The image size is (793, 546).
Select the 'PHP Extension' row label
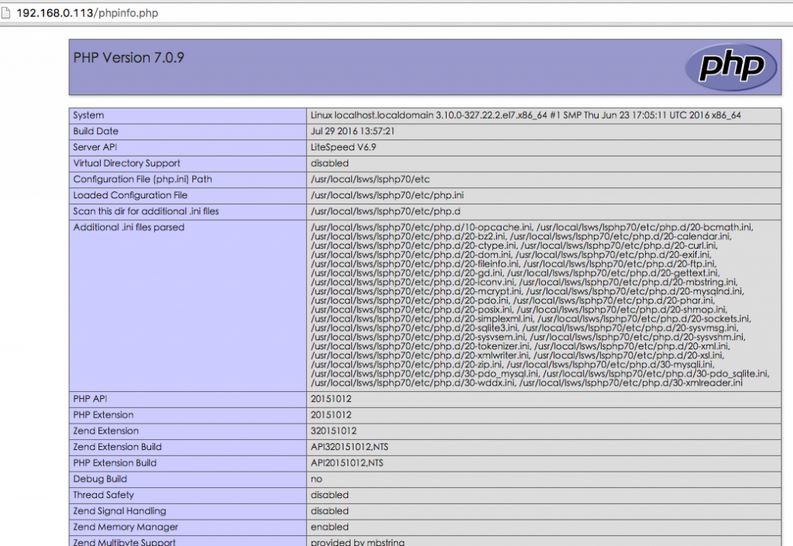click(x=103, y=415)
